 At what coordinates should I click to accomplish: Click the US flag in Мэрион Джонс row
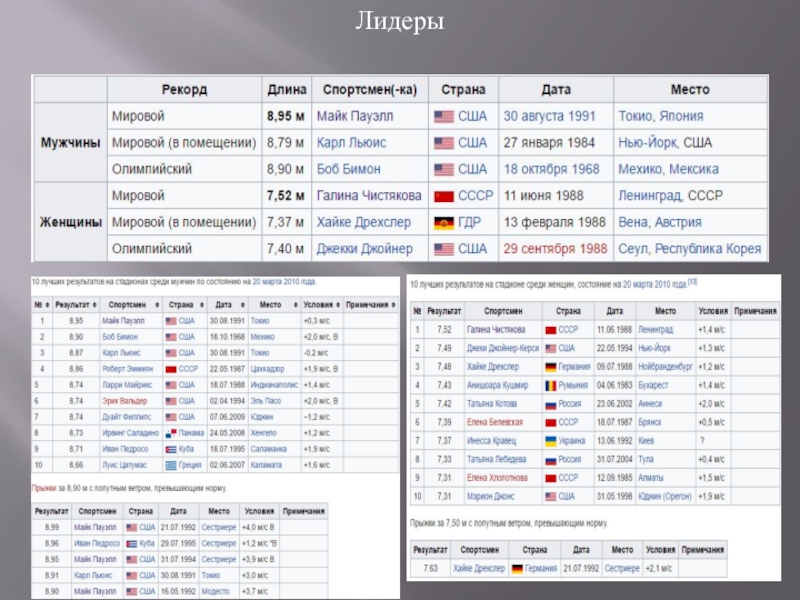point(551,496)
